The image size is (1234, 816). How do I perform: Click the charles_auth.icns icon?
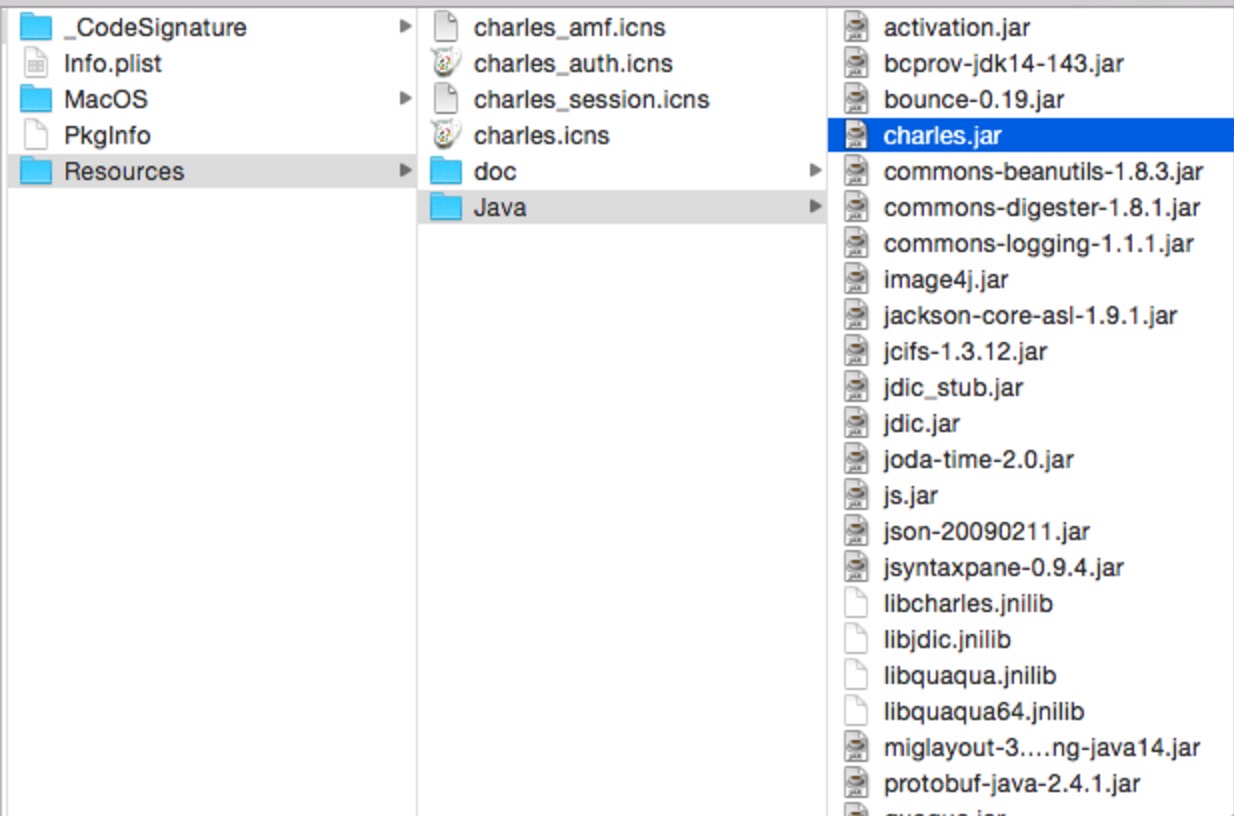(446, 63)
